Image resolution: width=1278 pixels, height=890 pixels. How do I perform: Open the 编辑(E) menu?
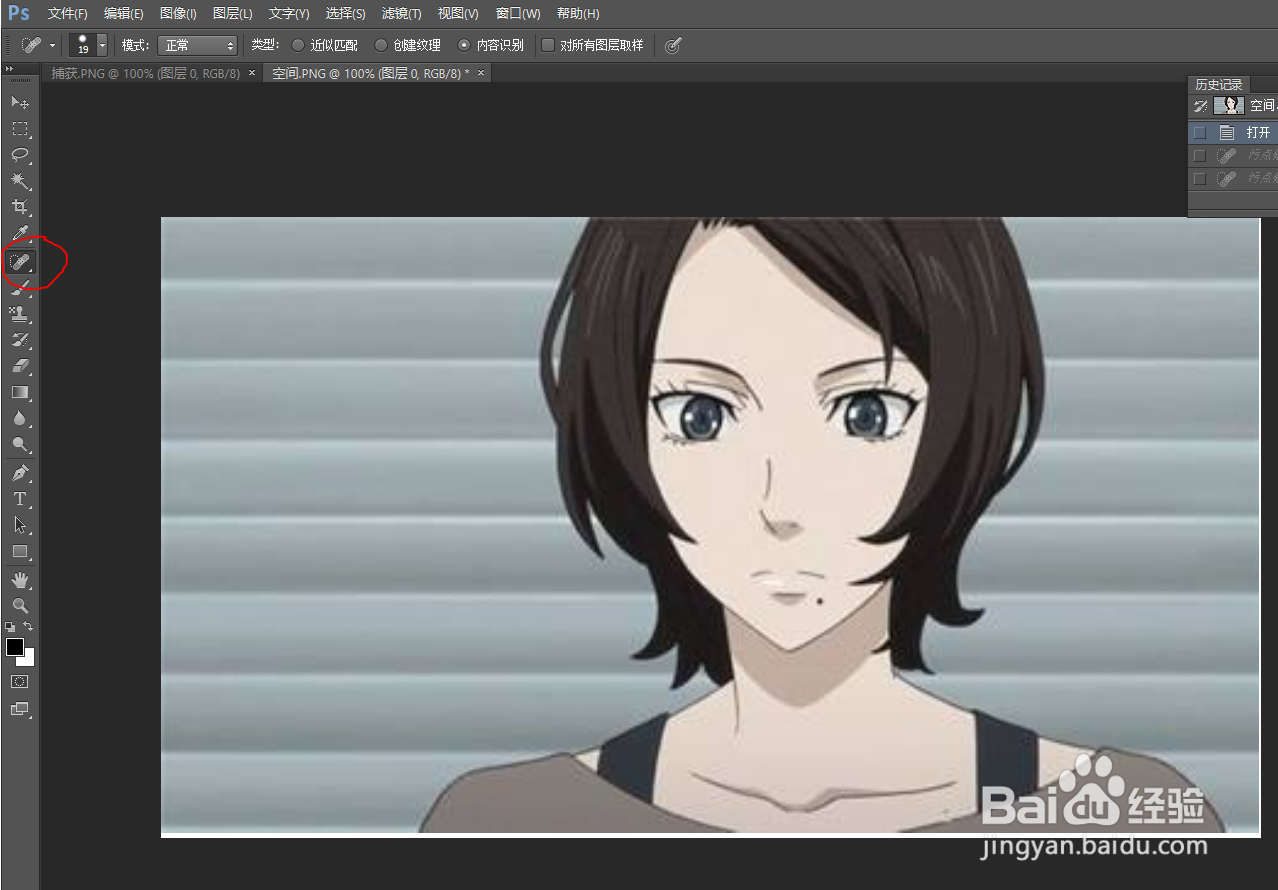[x=123, y=14]
